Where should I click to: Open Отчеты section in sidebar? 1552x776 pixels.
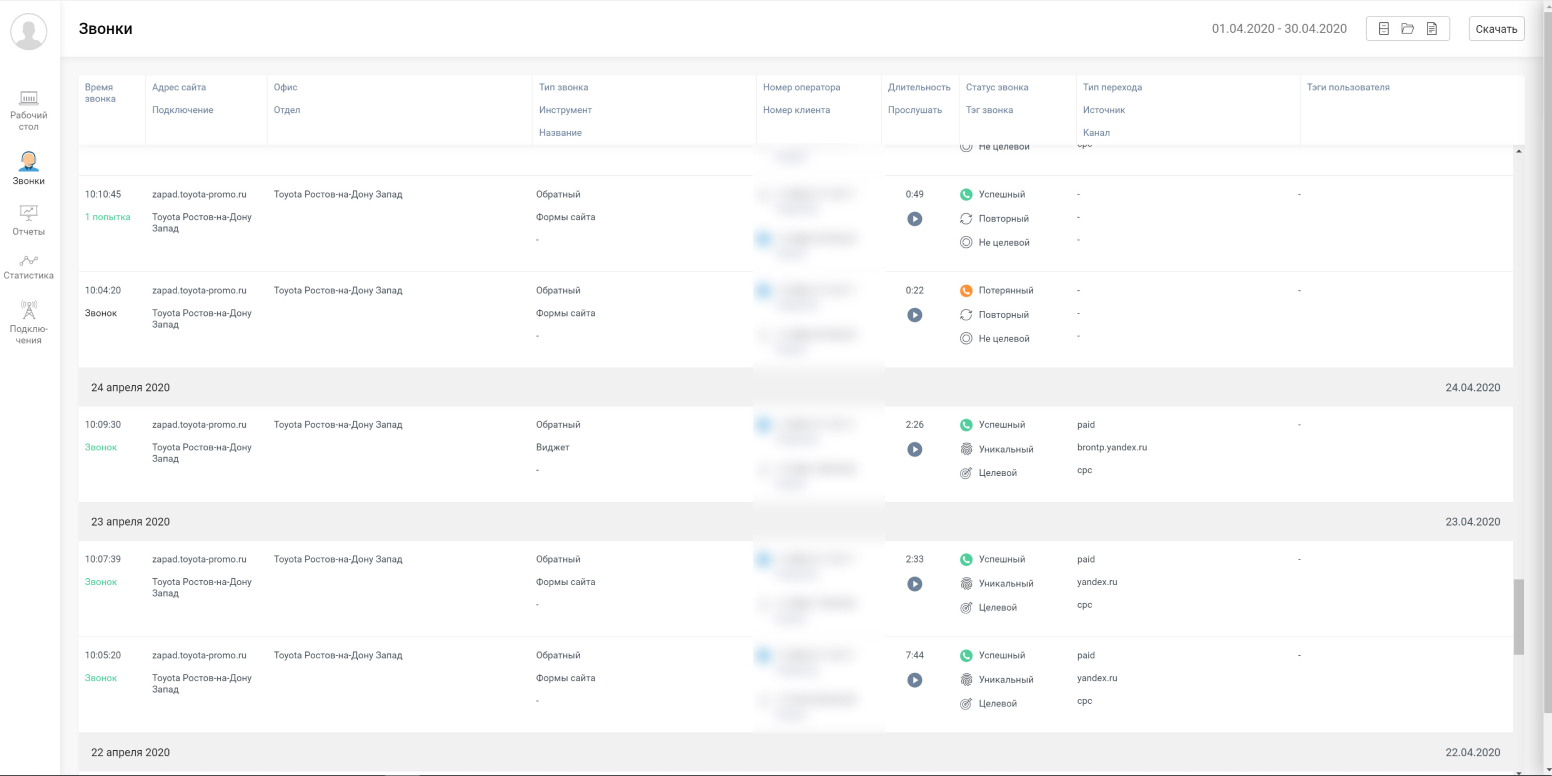point(29,220)
